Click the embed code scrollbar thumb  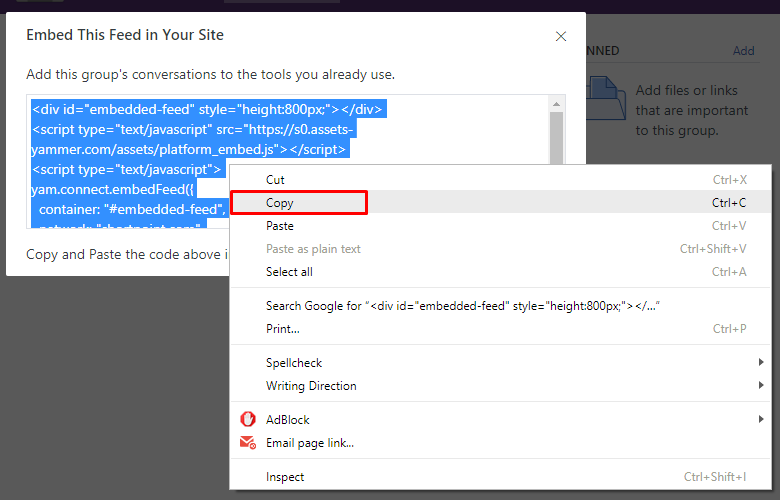point(556,138)
